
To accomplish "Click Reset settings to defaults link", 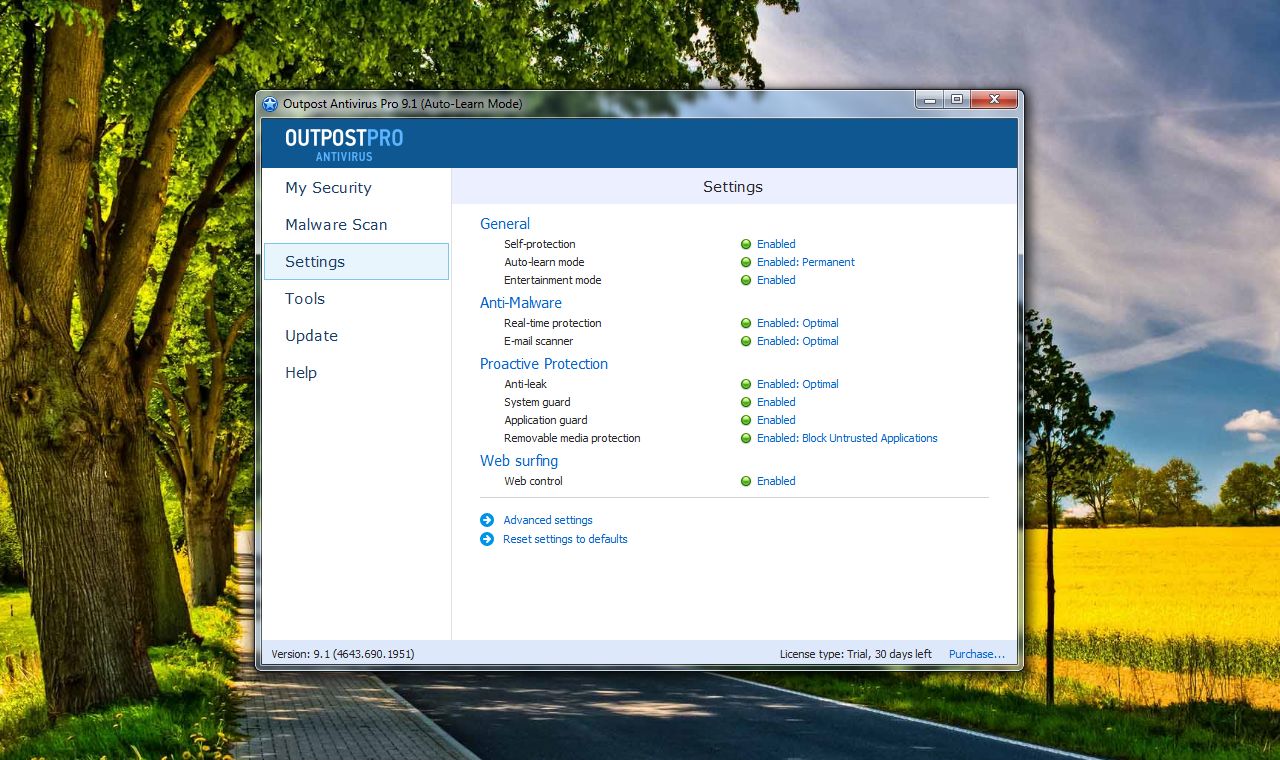I will pos(565,539).
